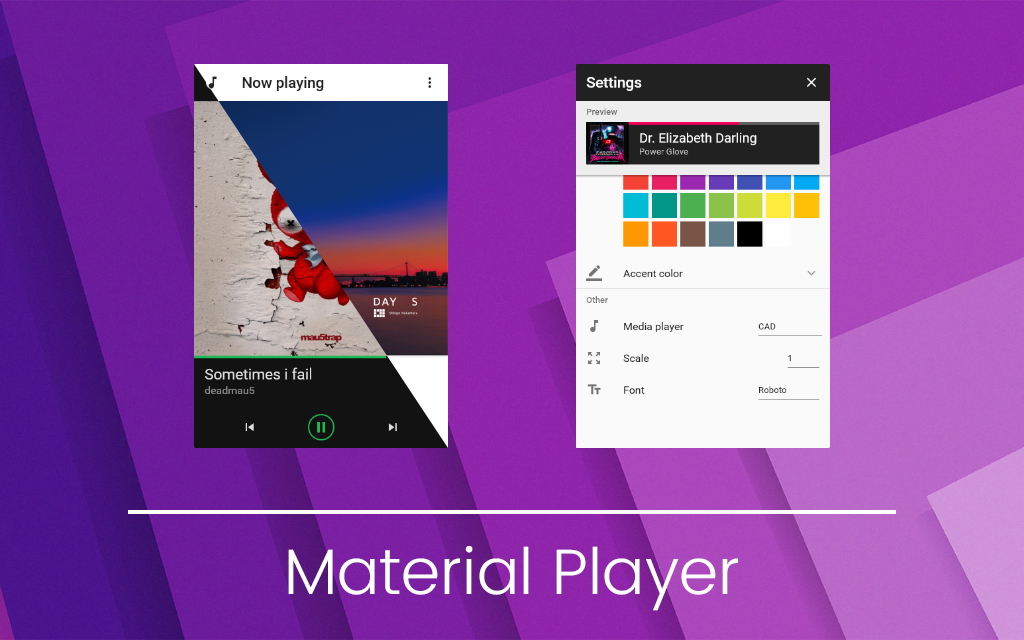
Task: Click the green song progress bar
Action: click(290, 357)
